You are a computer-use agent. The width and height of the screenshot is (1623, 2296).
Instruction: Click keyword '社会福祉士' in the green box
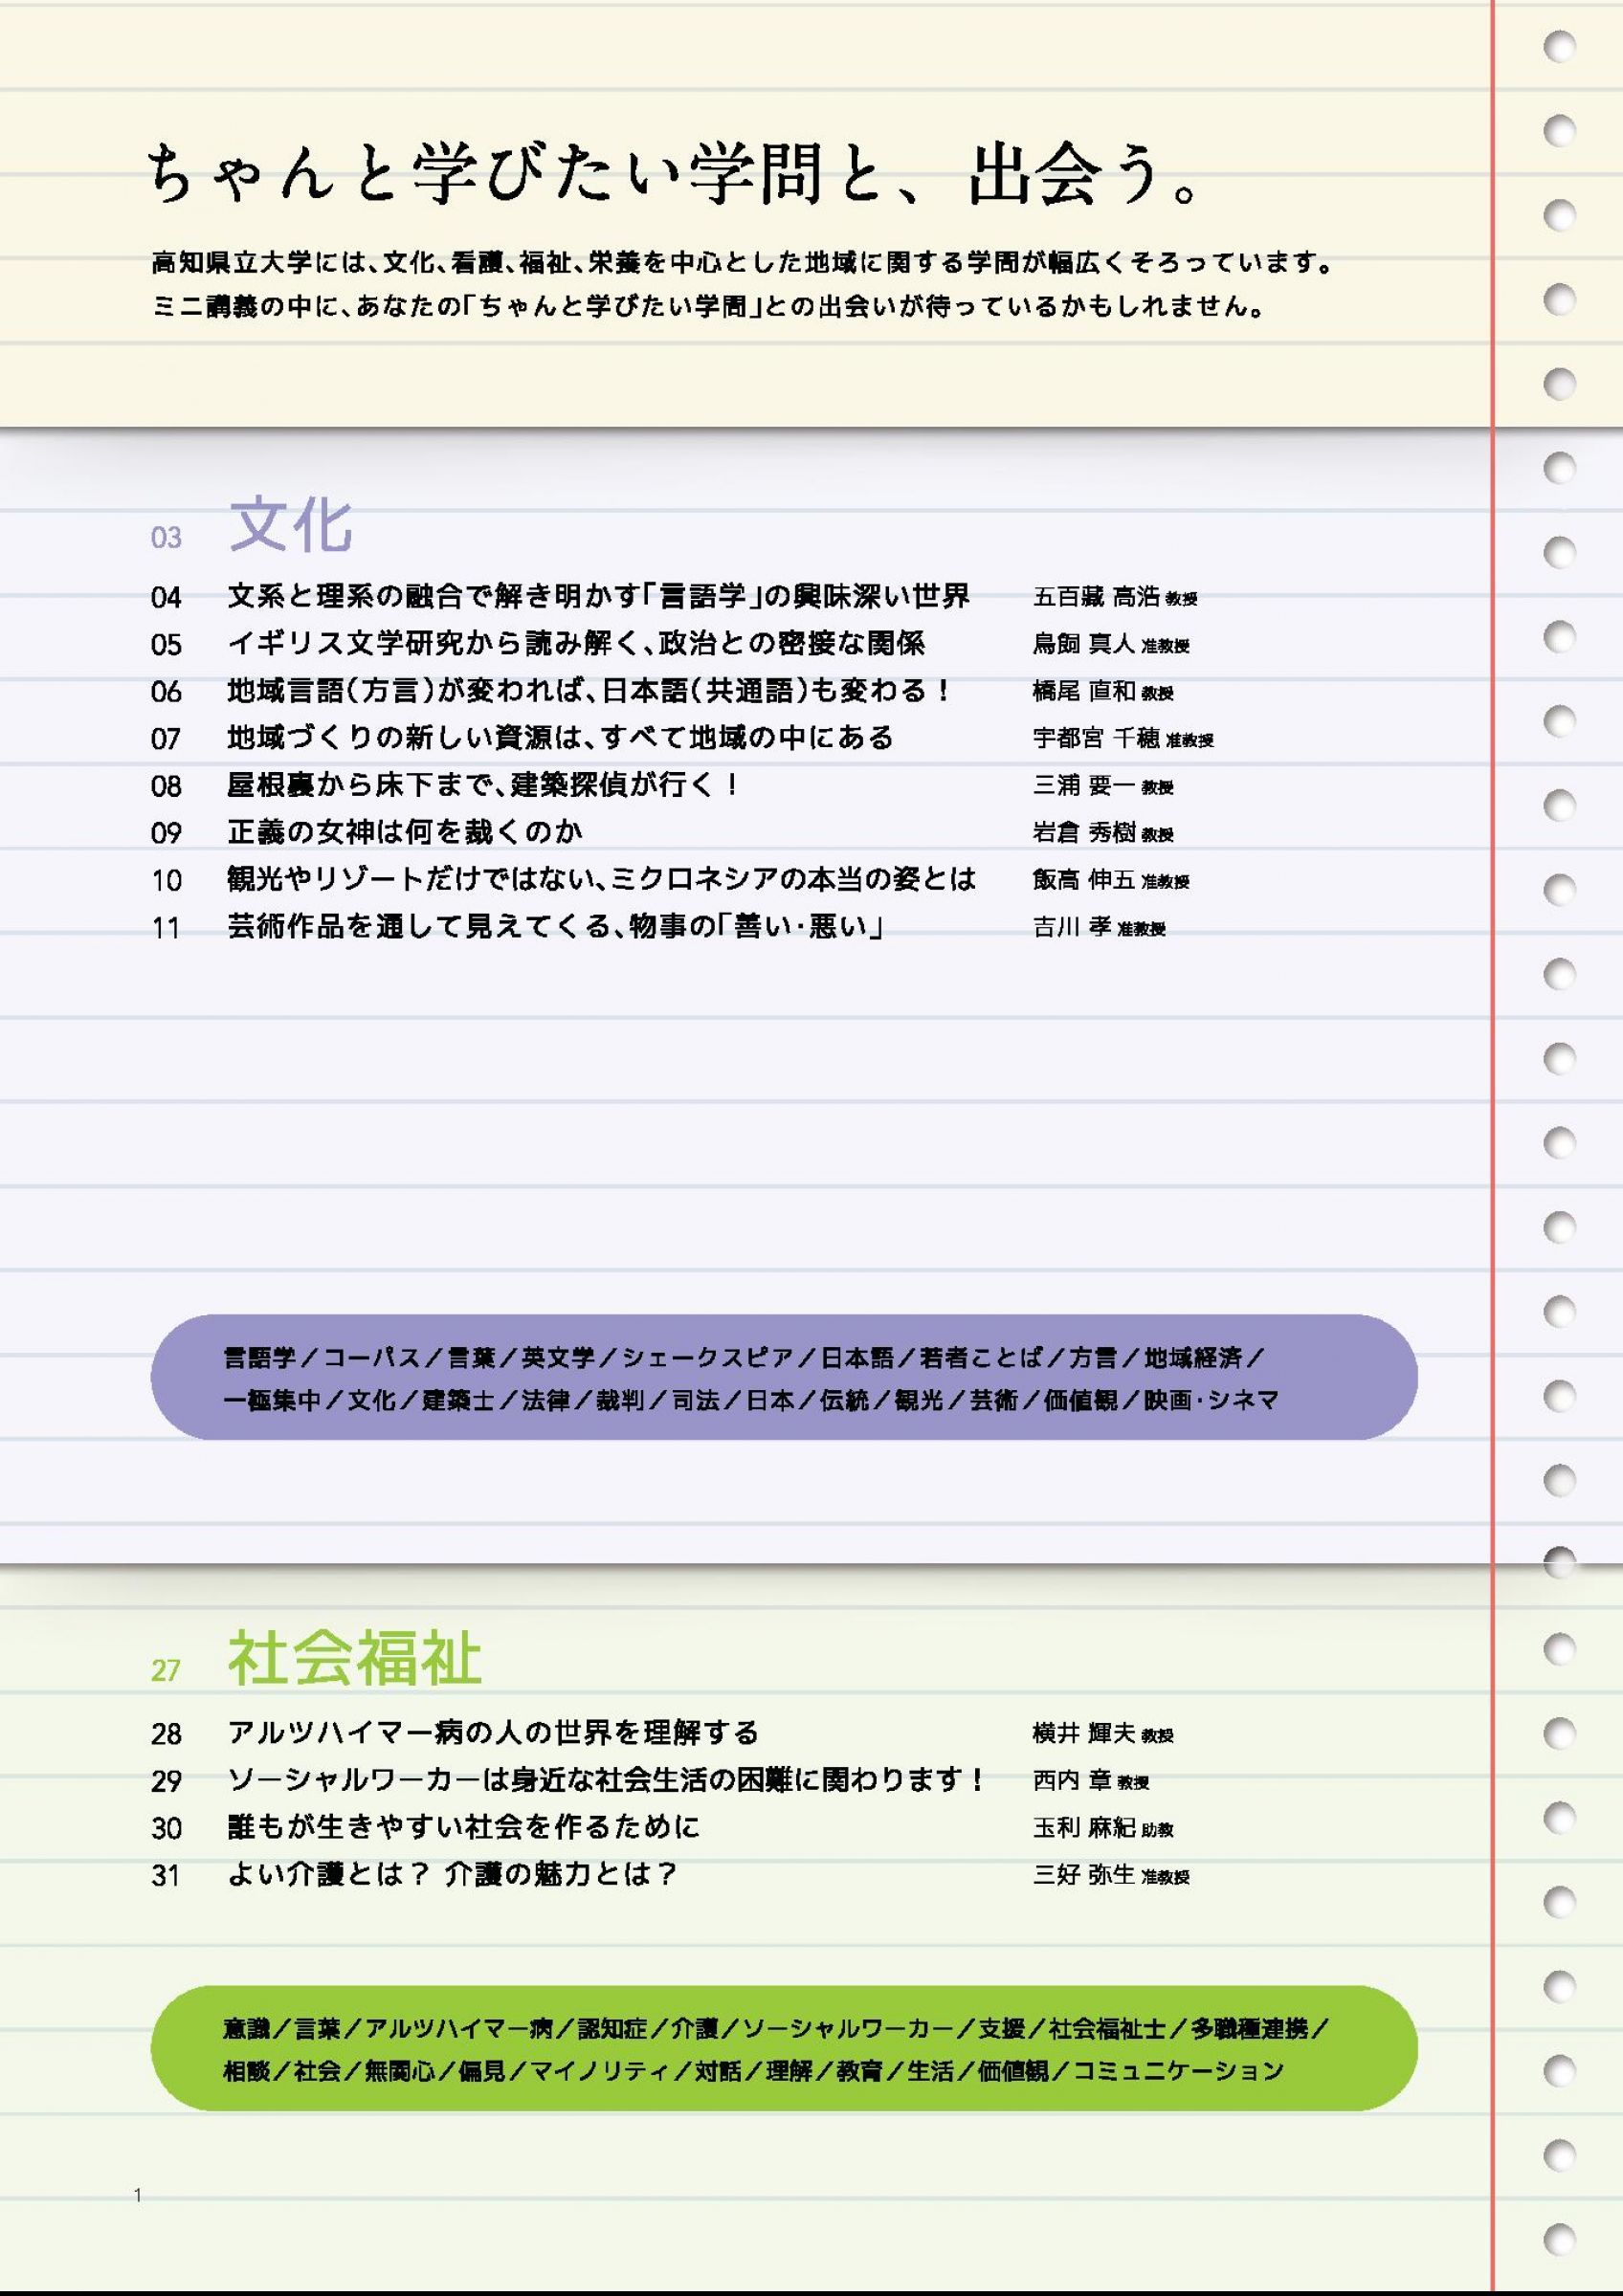click(1108, 2029)
